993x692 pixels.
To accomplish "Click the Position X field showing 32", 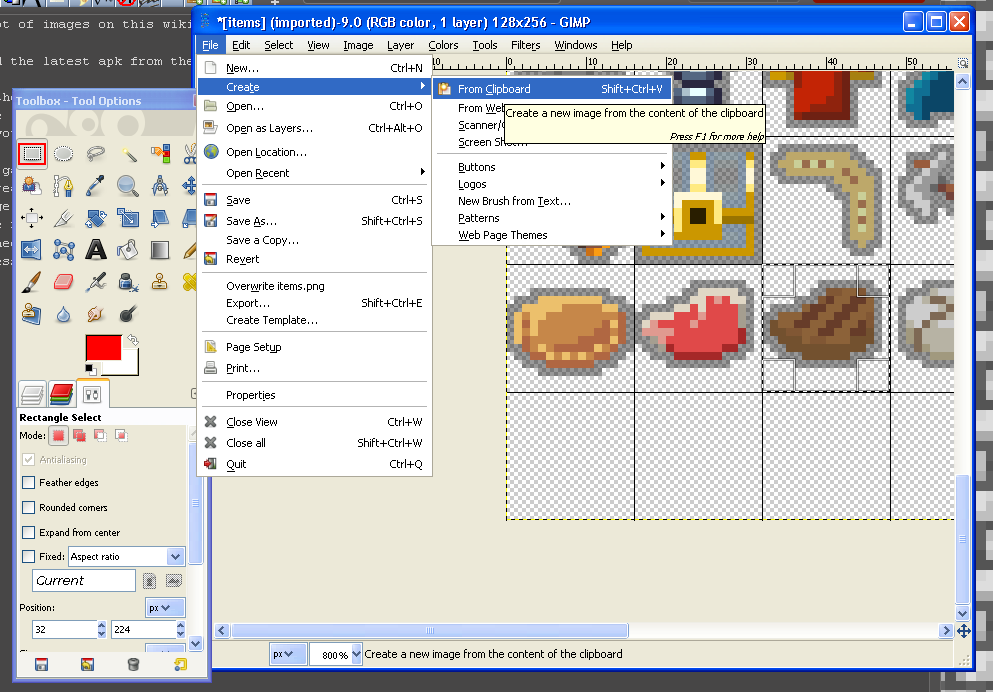I will coord(65,629).
